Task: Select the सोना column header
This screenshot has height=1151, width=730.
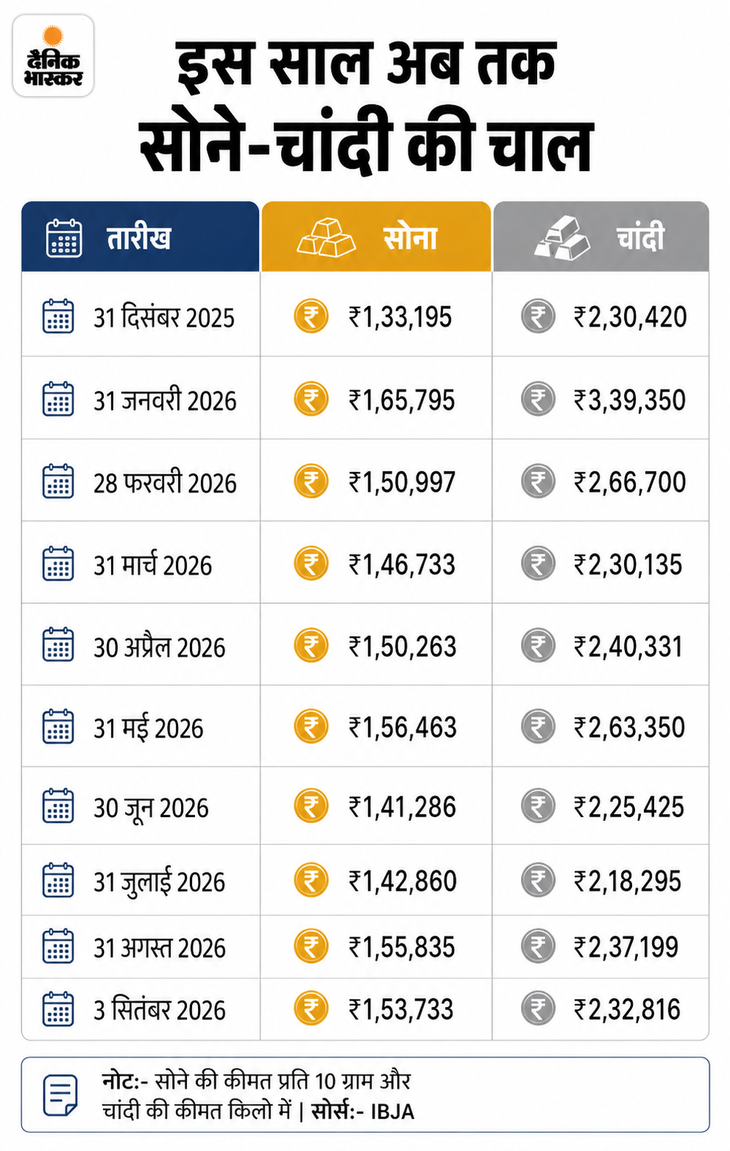Action: click(376, 236)
